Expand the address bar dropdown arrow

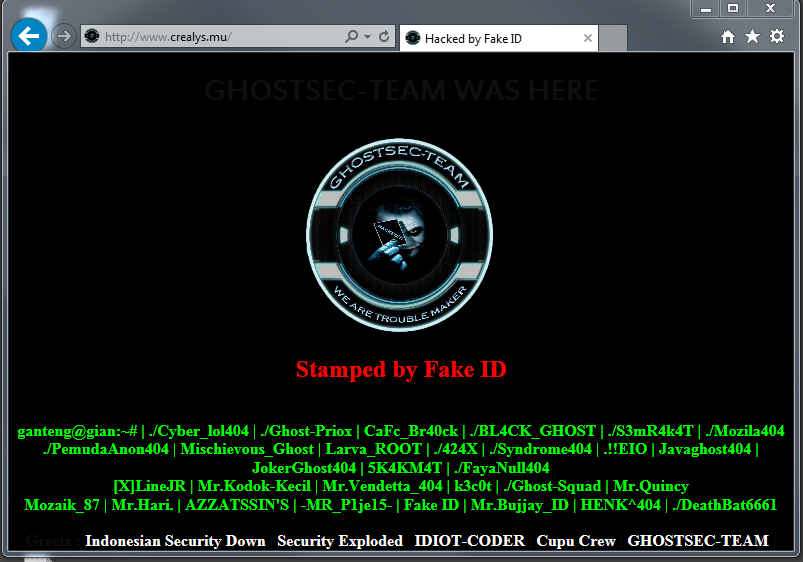pos(367,36)
